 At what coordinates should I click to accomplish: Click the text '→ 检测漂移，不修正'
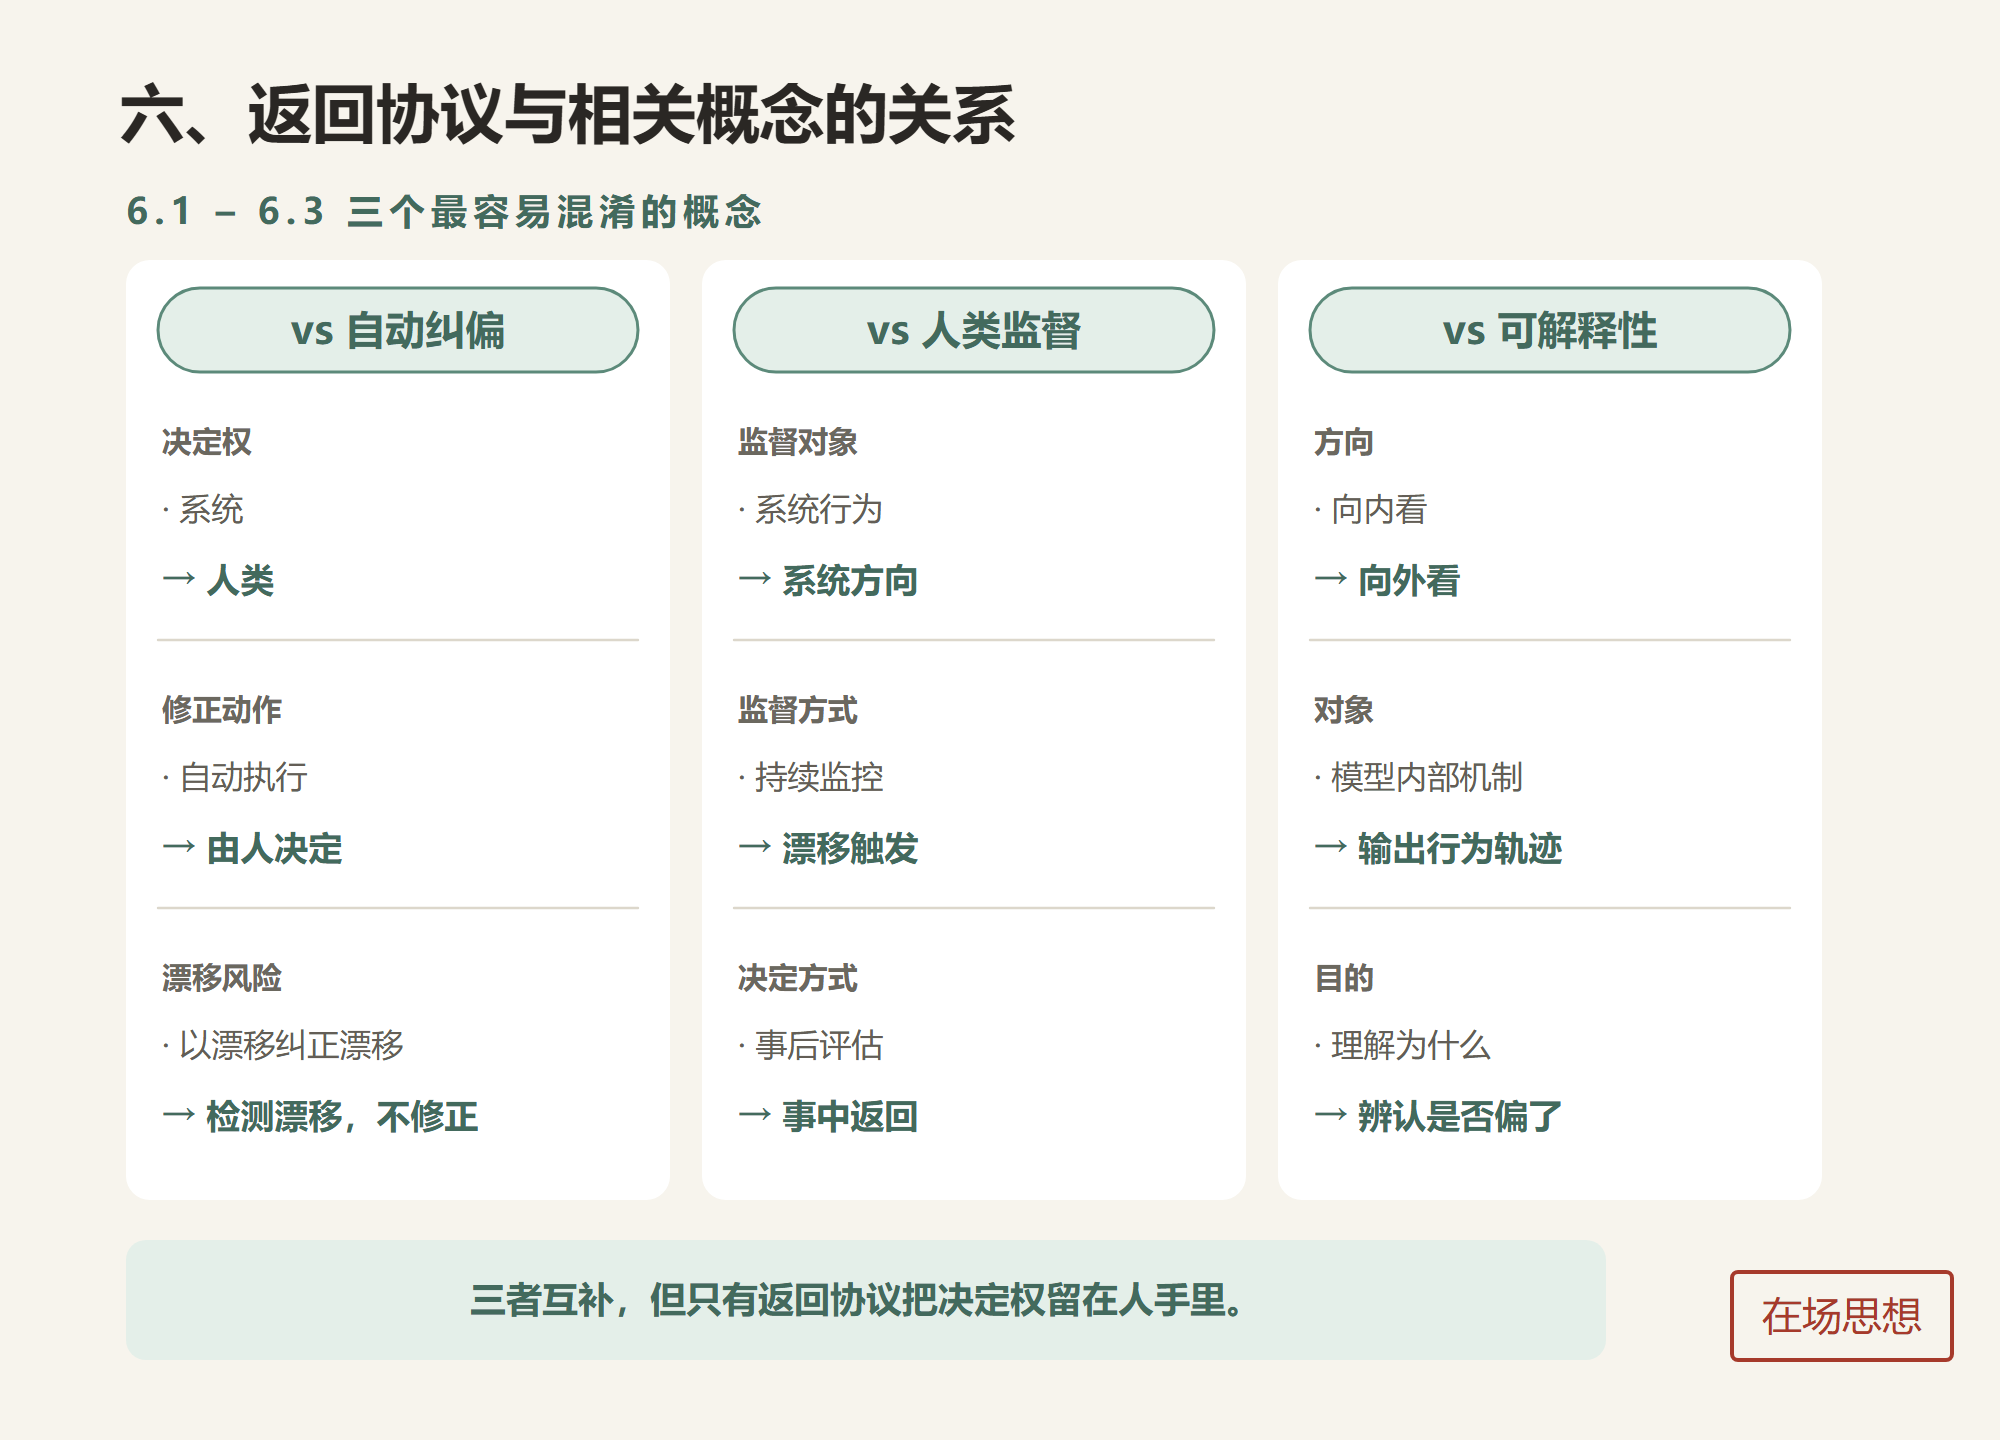(x=320, y=1116)
